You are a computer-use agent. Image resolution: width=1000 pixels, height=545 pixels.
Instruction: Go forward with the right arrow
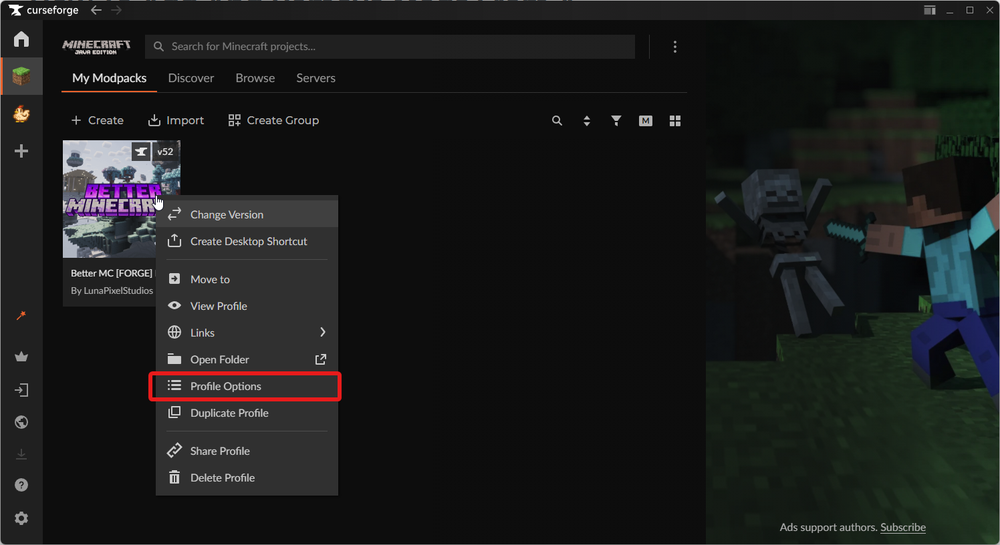coord(116,10)
